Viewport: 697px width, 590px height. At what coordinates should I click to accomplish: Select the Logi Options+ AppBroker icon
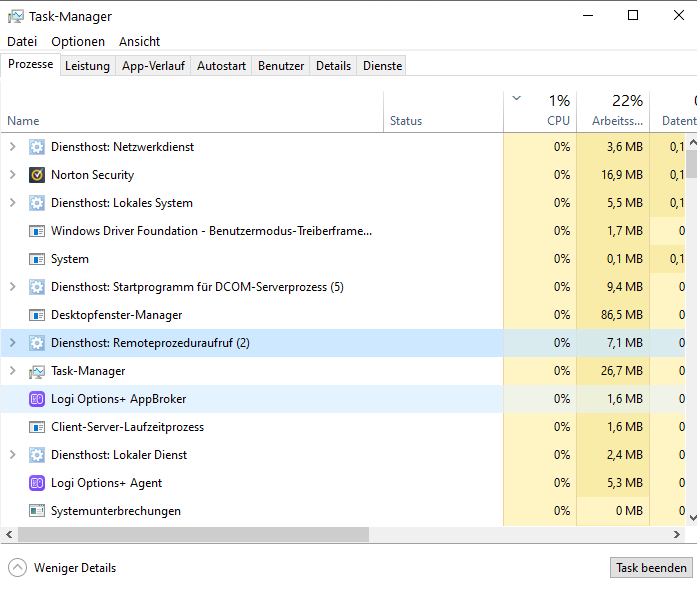click(x=37, y=399)
